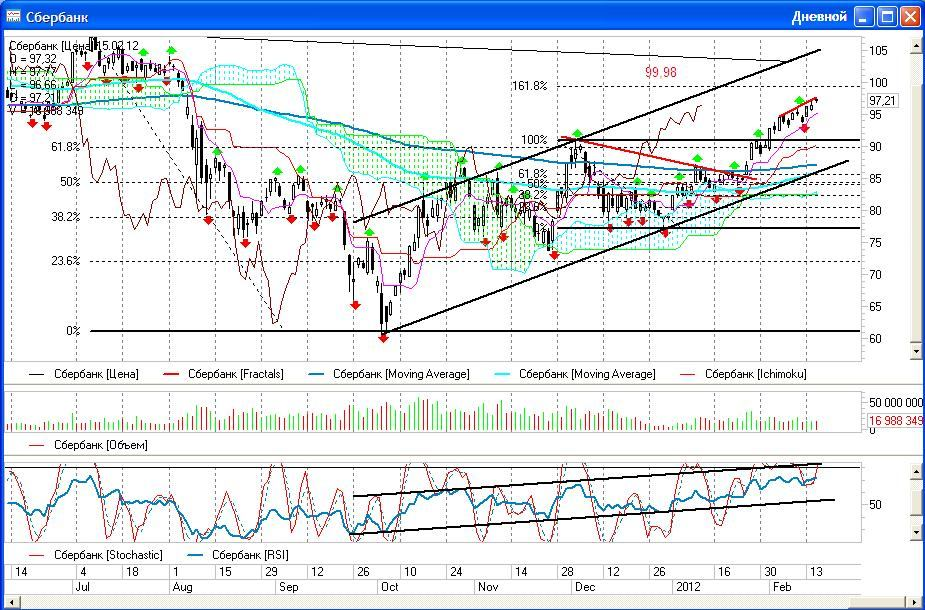Click the 100% Fibonacci level label
This screenshot has width=925, height=610.
point(534,140)
